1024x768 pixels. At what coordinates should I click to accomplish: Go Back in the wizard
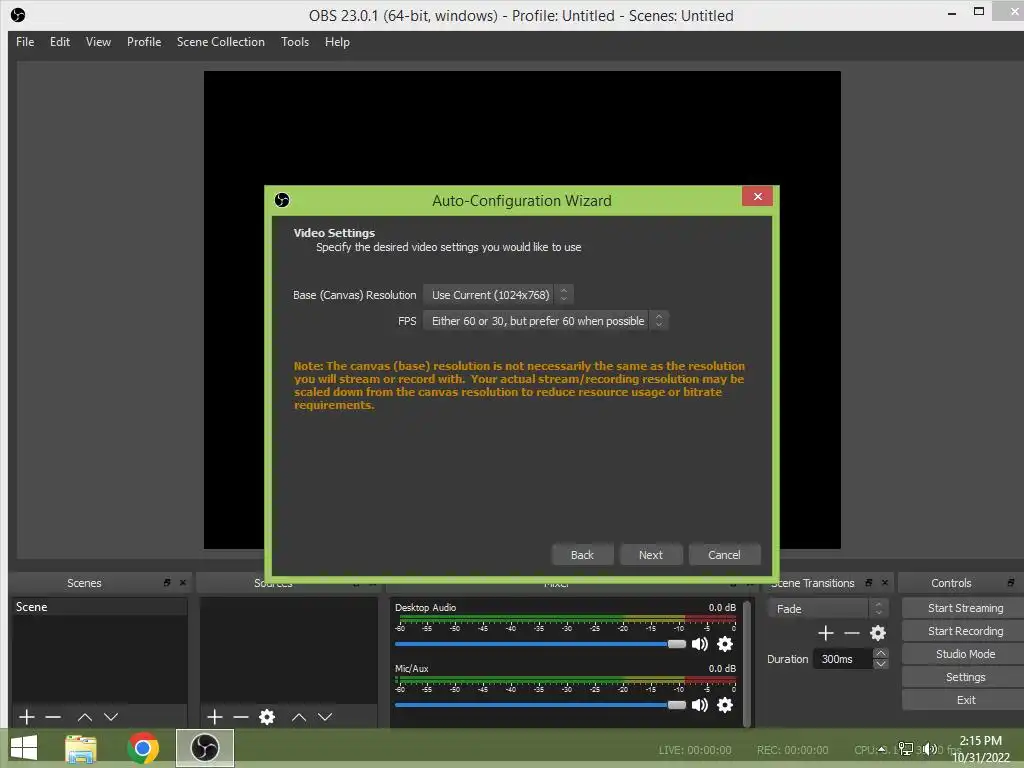[x=583, y=554]
